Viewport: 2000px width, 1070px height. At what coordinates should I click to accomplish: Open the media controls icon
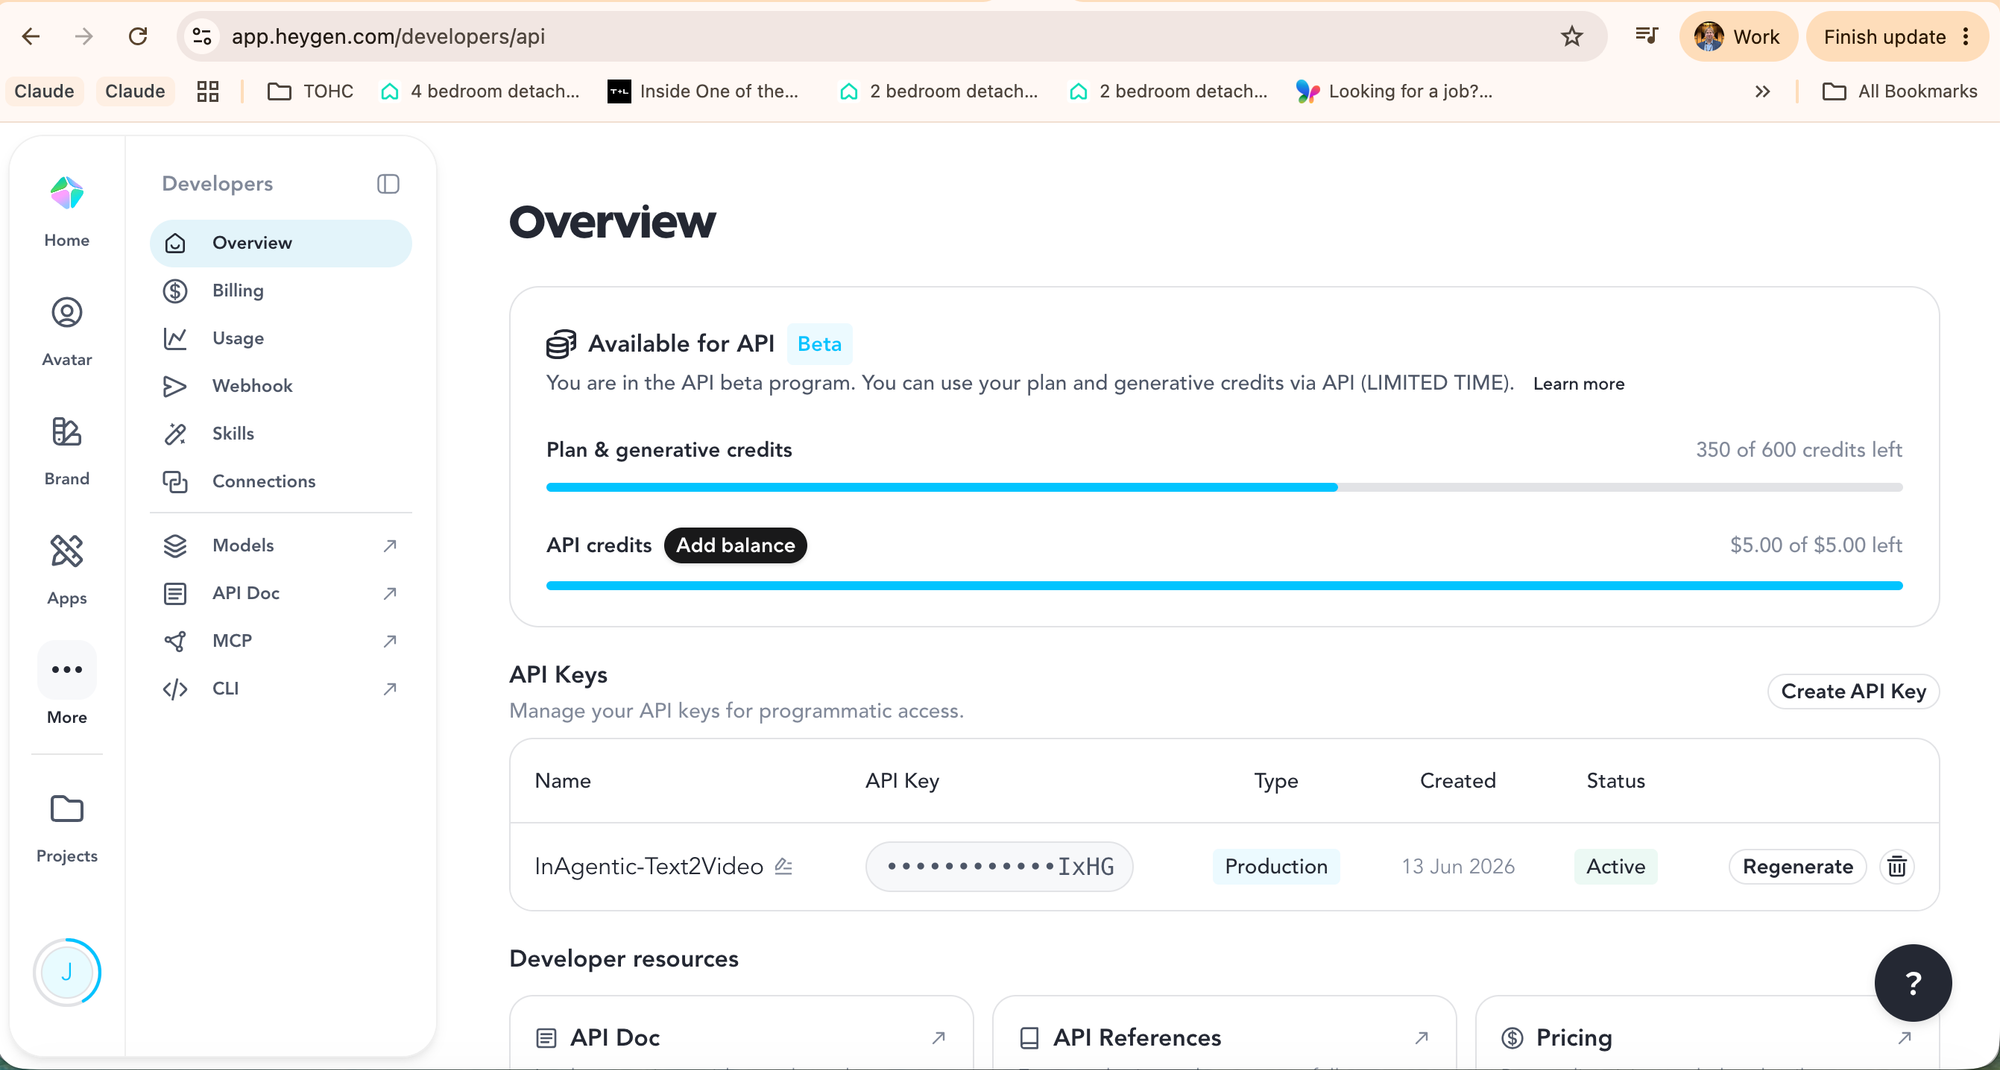pyautogui.click(x=1646, y=37)
